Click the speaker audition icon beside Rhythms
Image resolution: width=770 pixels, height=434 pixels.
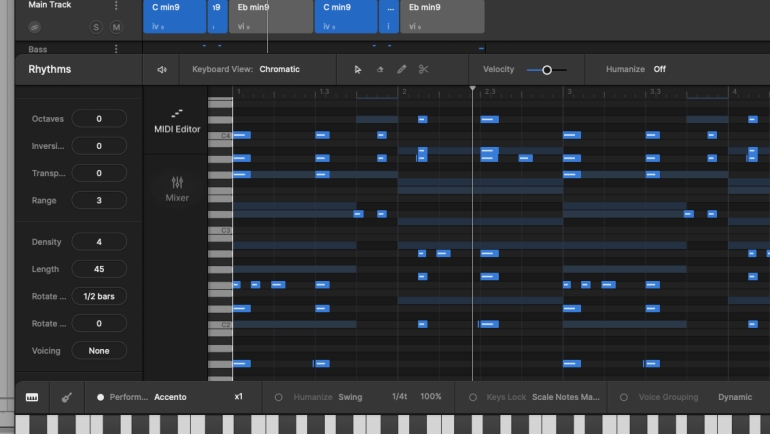(162, 70)
